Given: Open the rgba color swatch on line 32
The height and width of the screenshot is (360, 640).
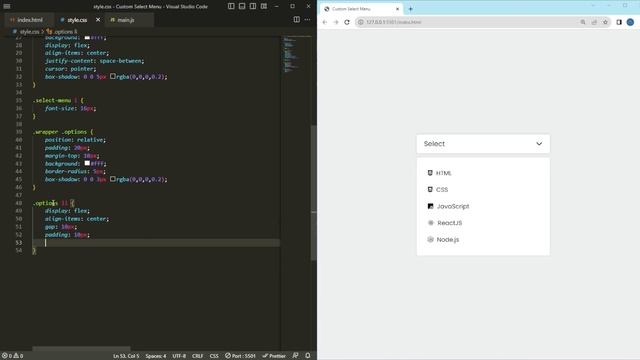Looking at the screenshot, I should (113, 76).
